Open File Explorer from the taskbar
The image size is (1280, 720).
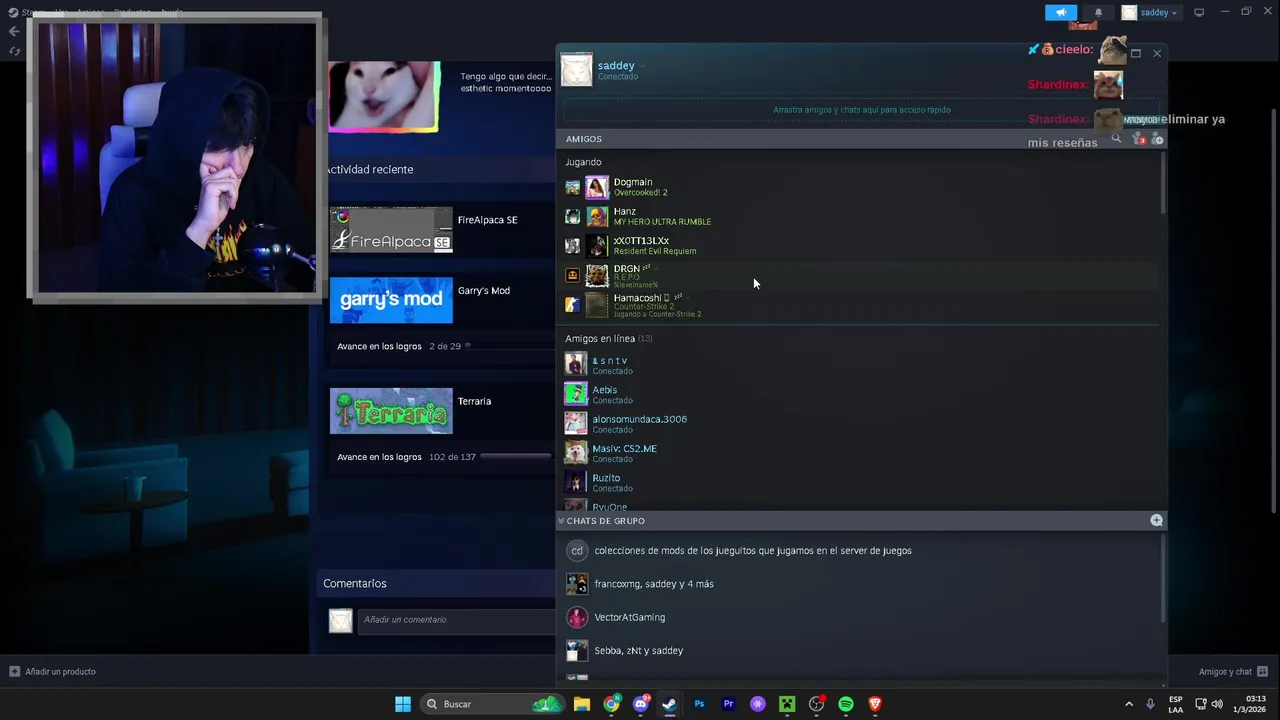coord(581,704)
